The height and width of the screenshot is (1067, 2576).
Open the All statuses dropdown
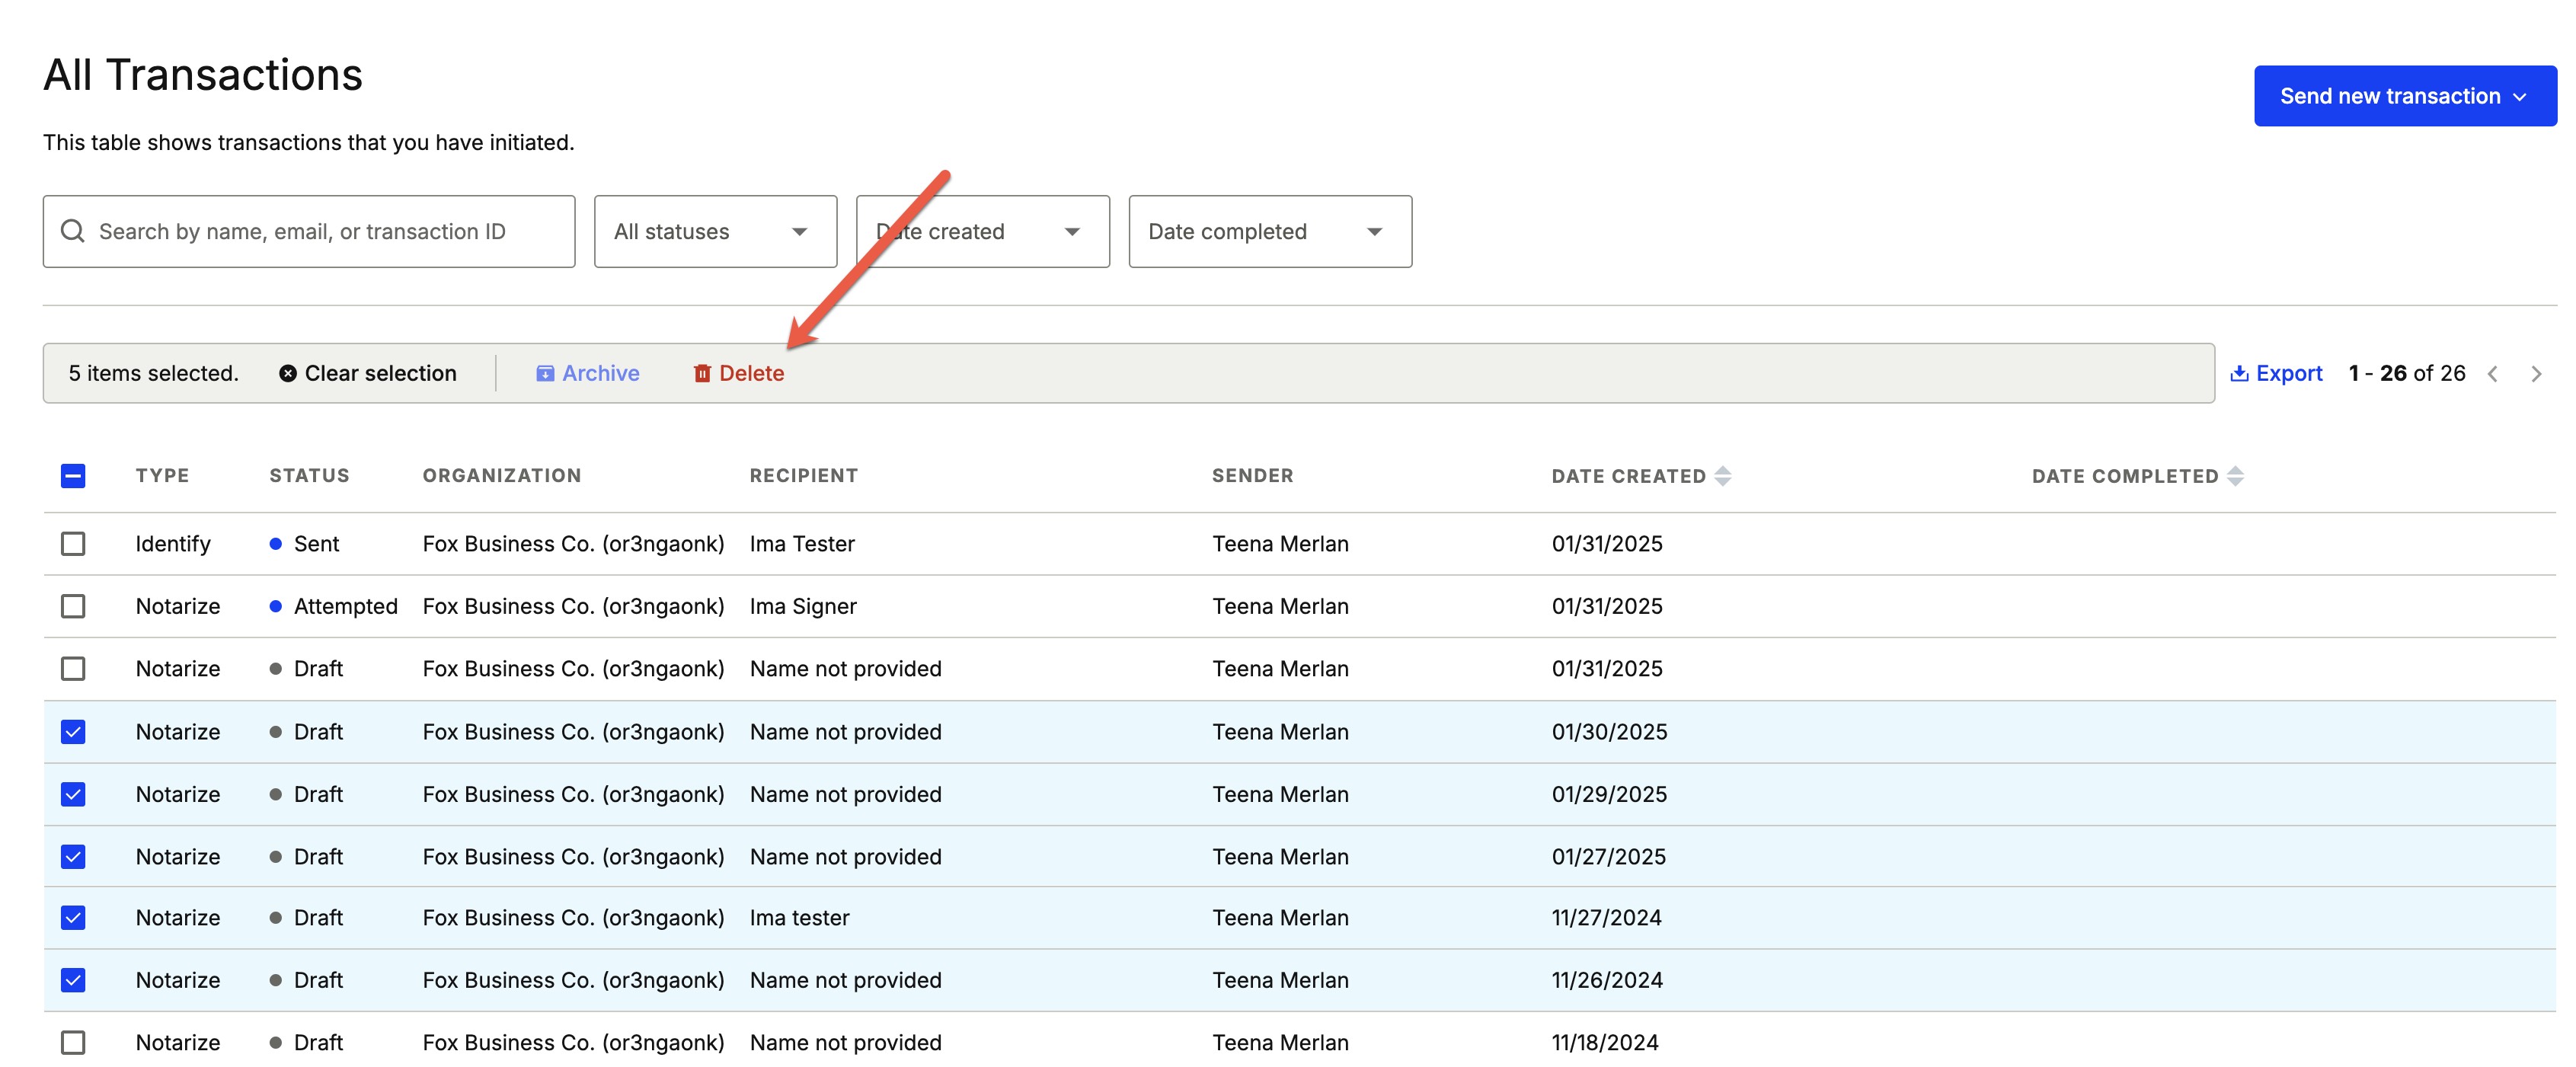click(x=715, y=231)
